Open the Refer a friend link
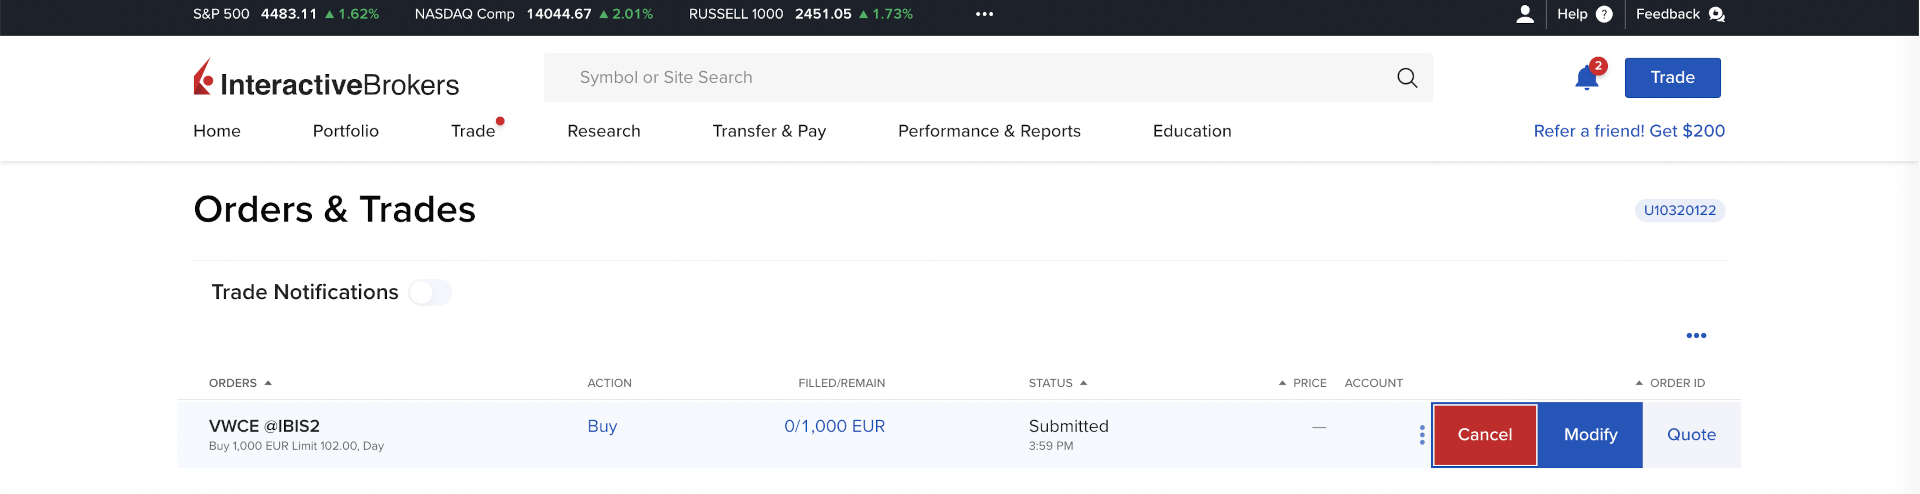This screenshot has width=1920, height=494. 1629,131
